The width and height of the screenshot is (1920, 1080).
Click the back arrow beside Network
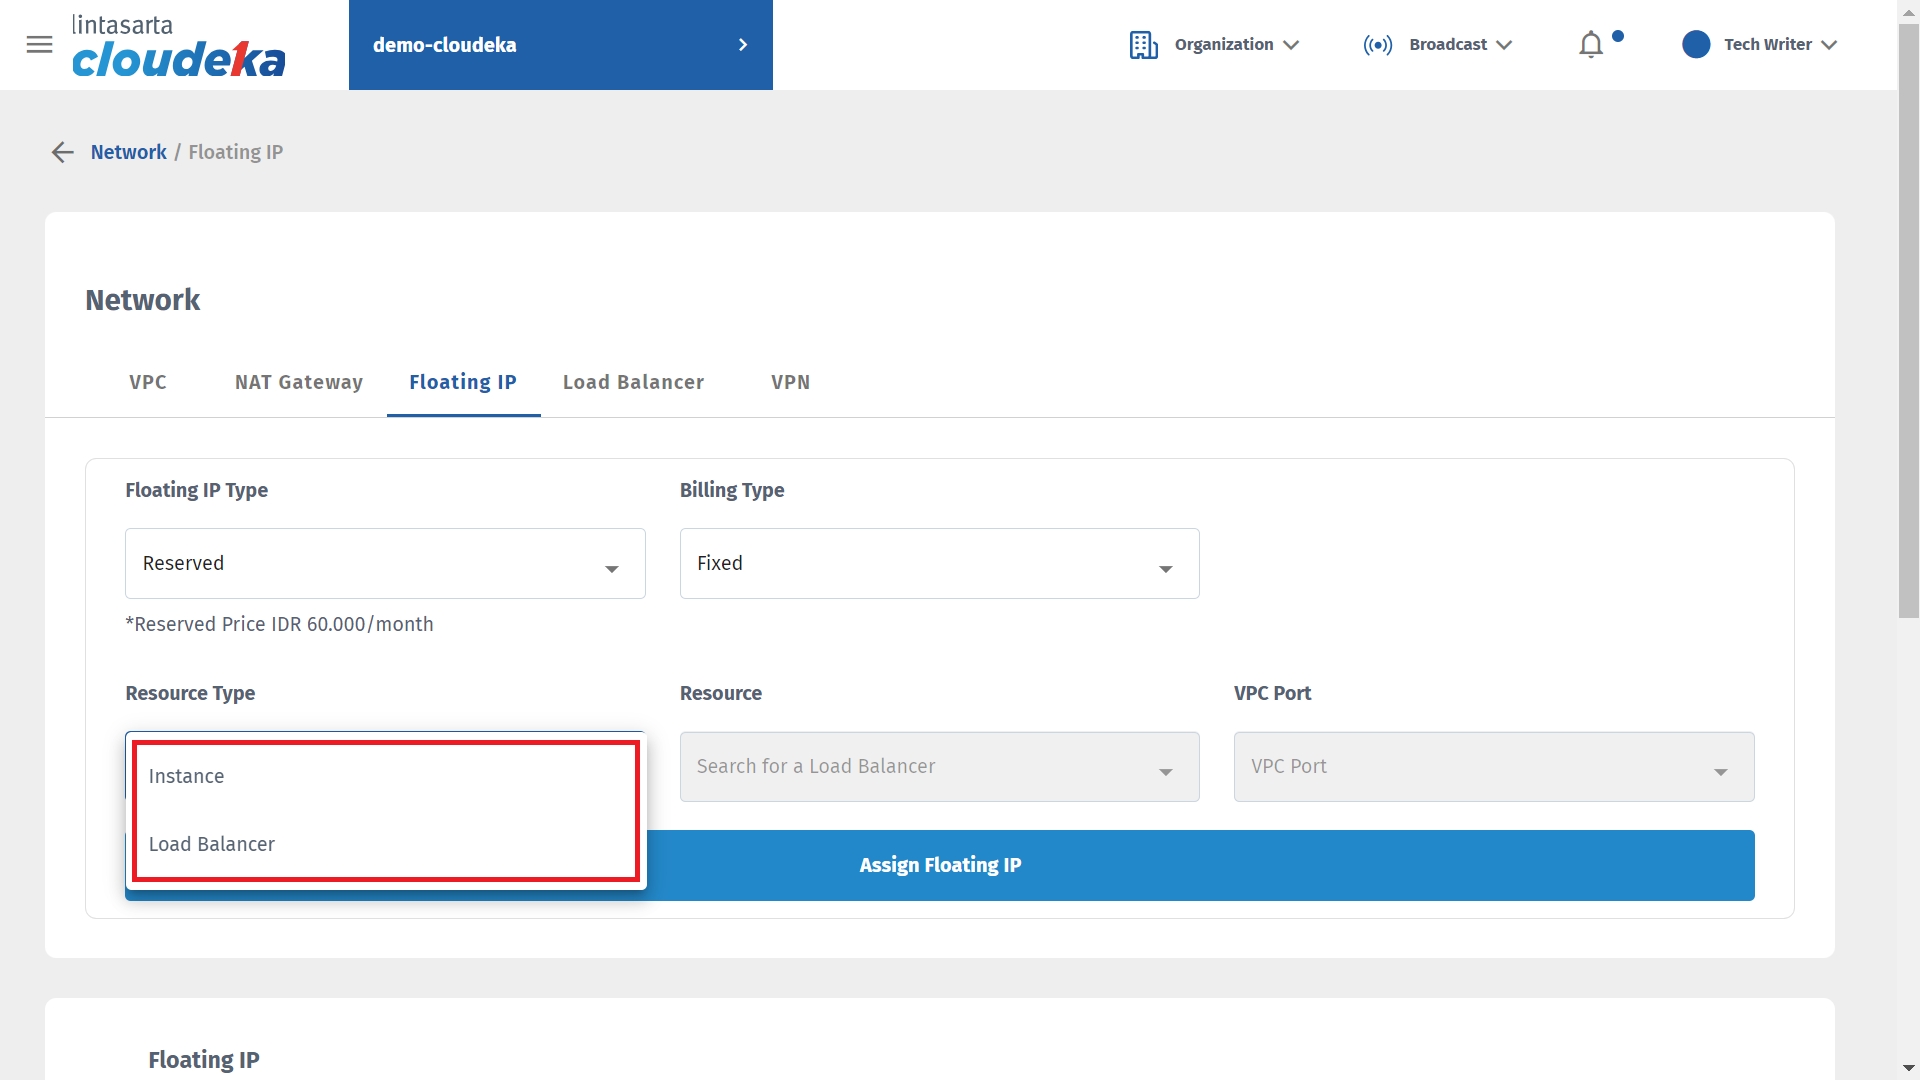click(x=63, y=152)
